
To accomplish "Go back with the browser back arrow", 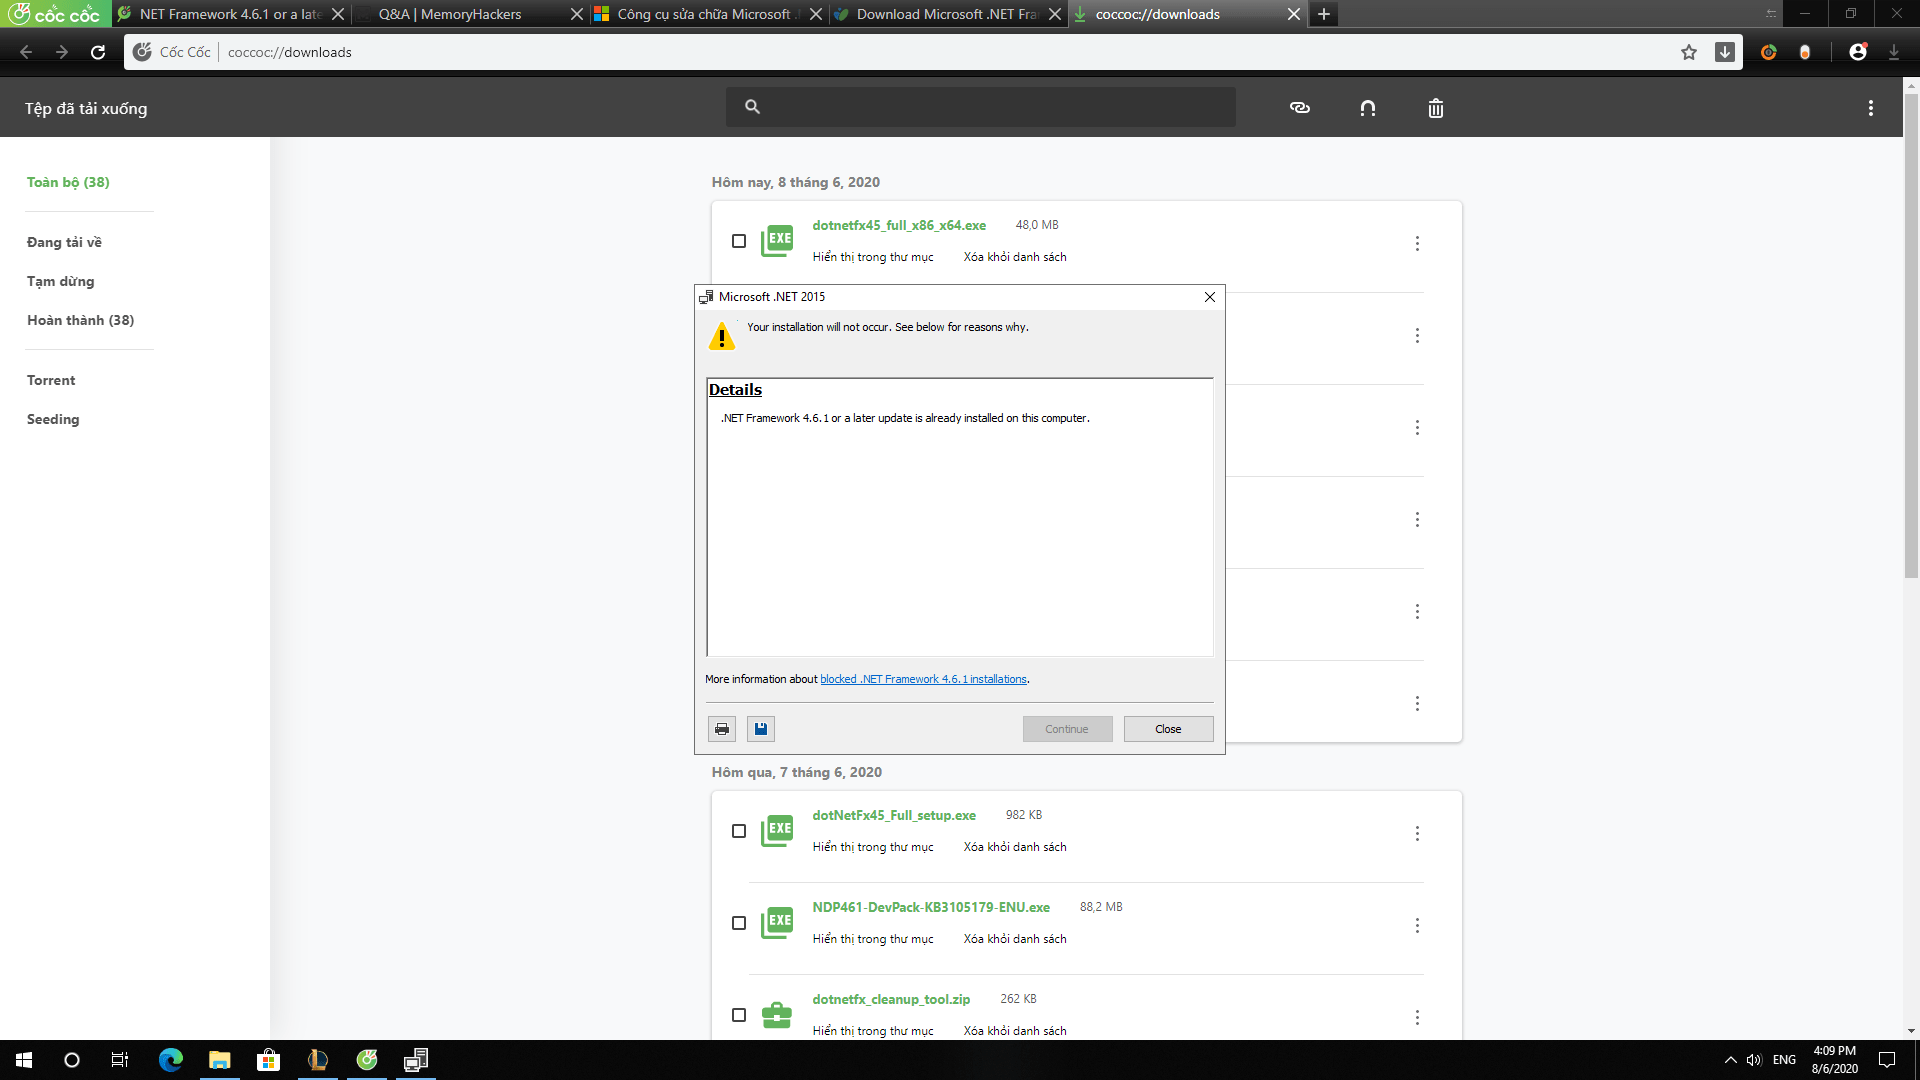I will tap(26, 52).
